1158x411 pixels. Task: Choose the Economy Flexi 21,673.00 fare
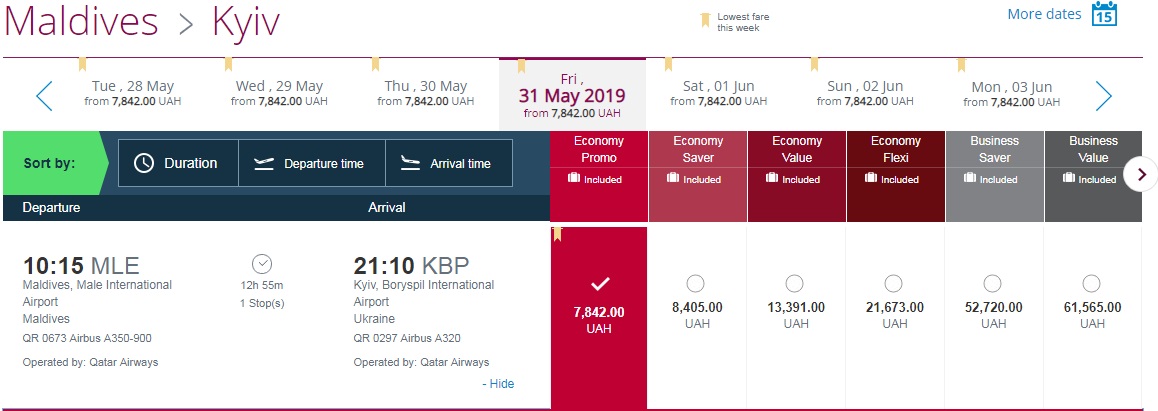coord(894,284)
